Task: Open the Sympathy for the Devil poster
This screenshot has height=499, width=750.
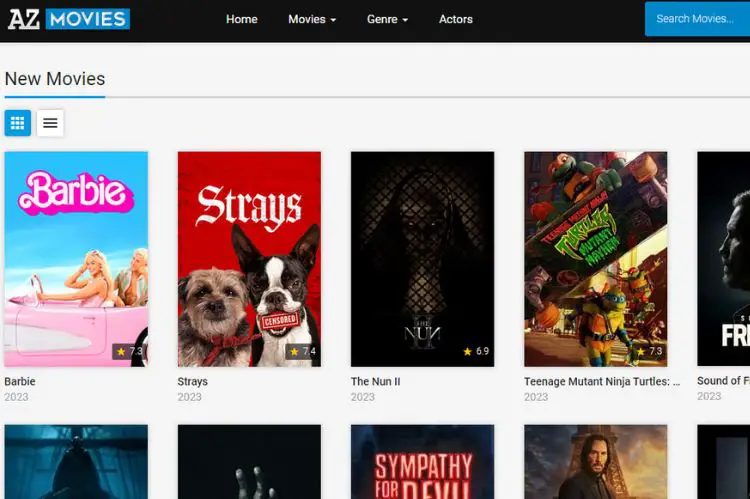Action: 422,462
